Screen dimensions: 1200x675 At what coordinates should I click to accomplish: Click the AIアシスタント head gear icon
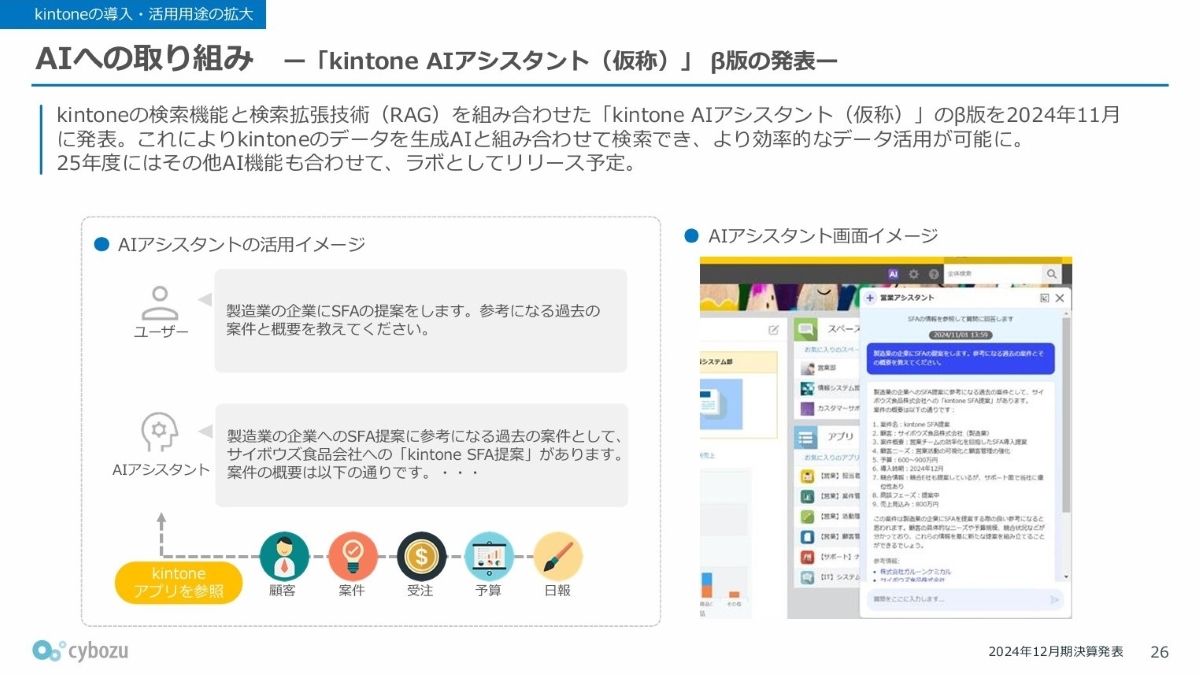coord(160,432)
